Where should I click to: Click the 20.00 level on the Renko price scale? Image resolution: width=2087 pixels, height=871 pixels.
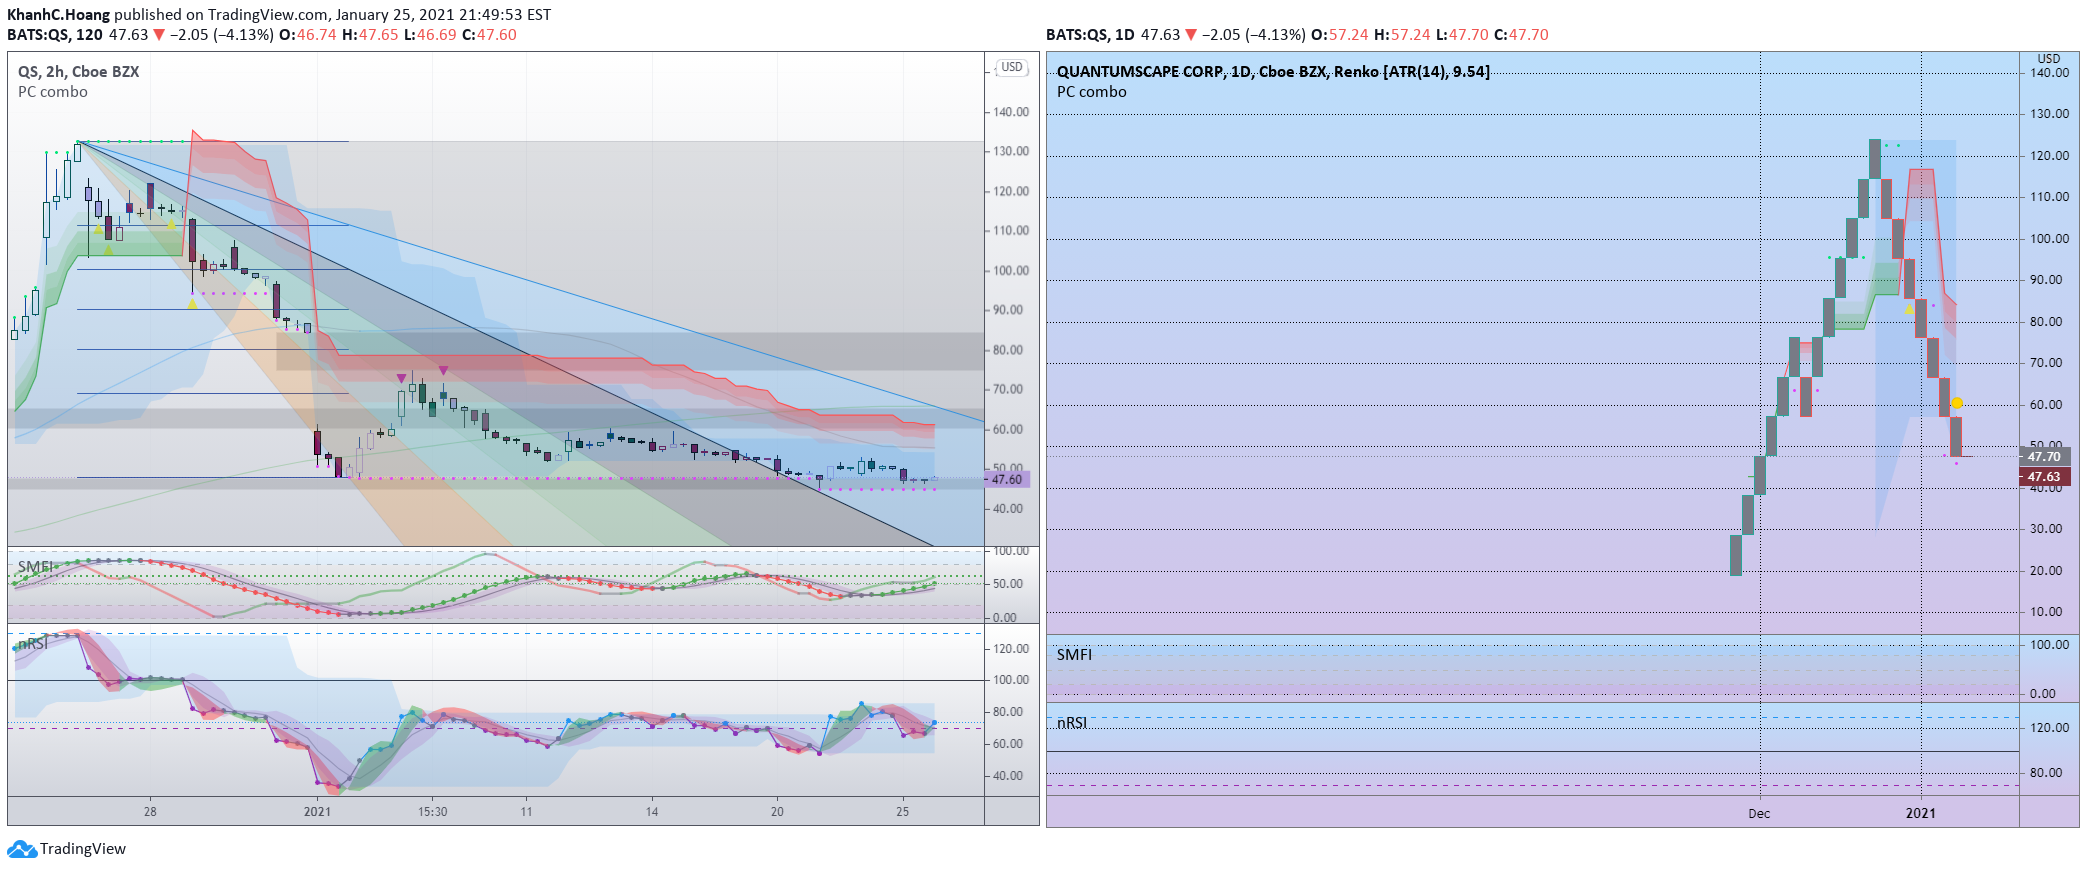point(2047,571)
